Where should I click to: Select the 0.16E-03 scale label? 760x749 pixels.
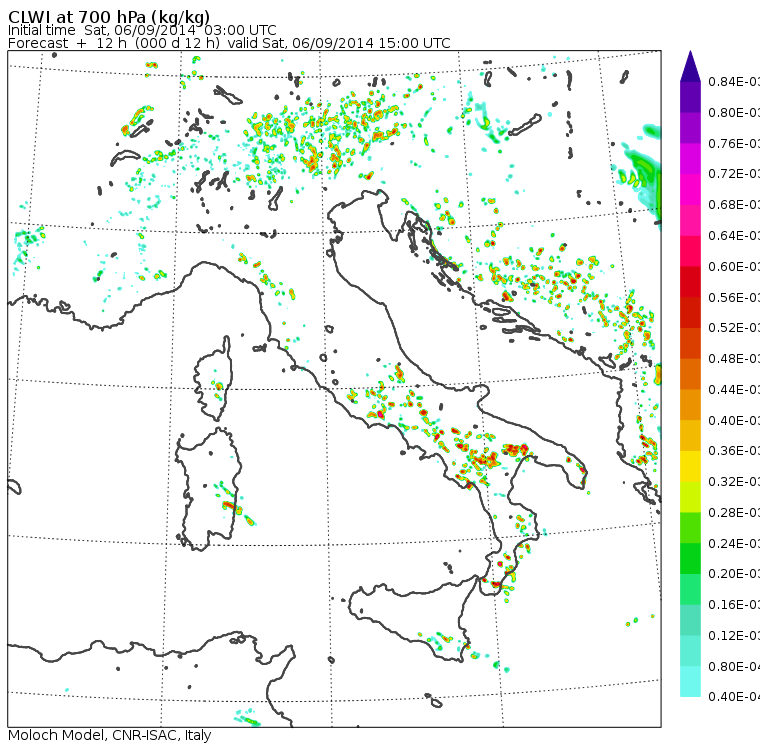tap(734, 606)
